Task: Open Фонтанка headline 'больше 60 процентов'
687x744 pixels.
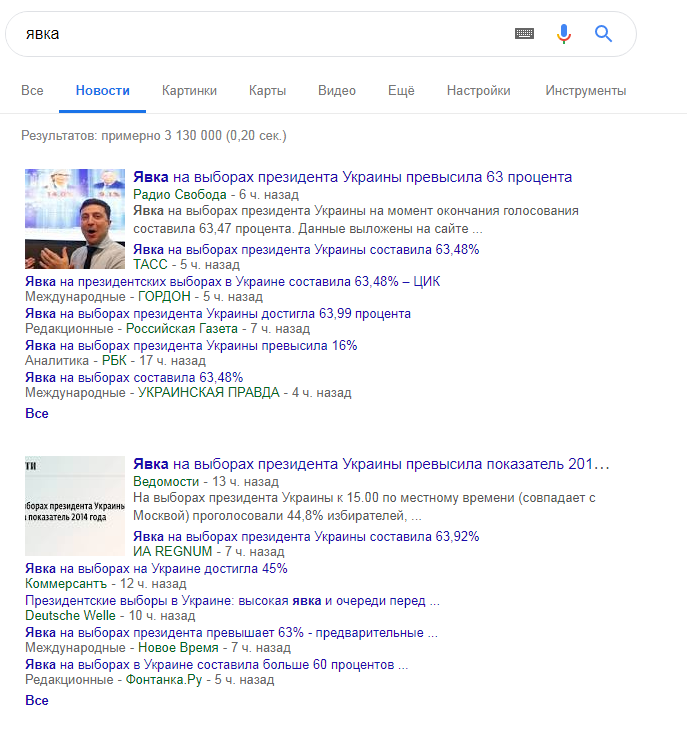Action: (216, 665)
